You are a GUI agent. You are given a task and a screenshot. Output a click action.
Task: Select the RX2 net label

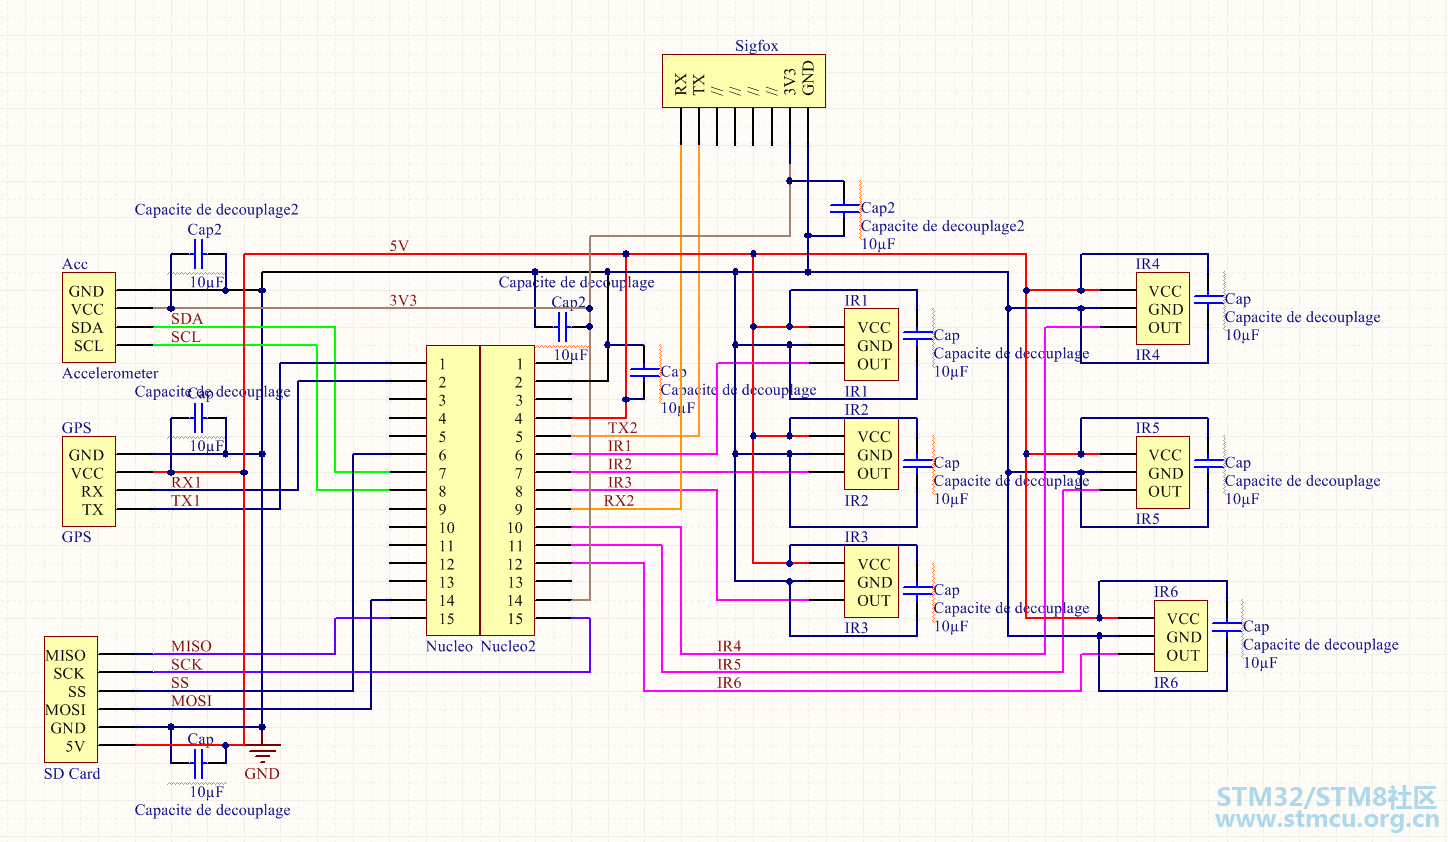(619, 501)
